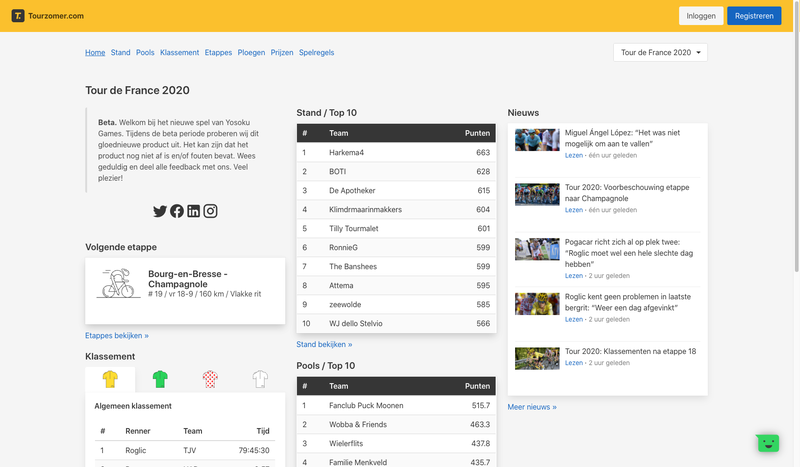Screen dimensions: 800x467
Task: Click the Twitter icon
Action: (160, 211)
